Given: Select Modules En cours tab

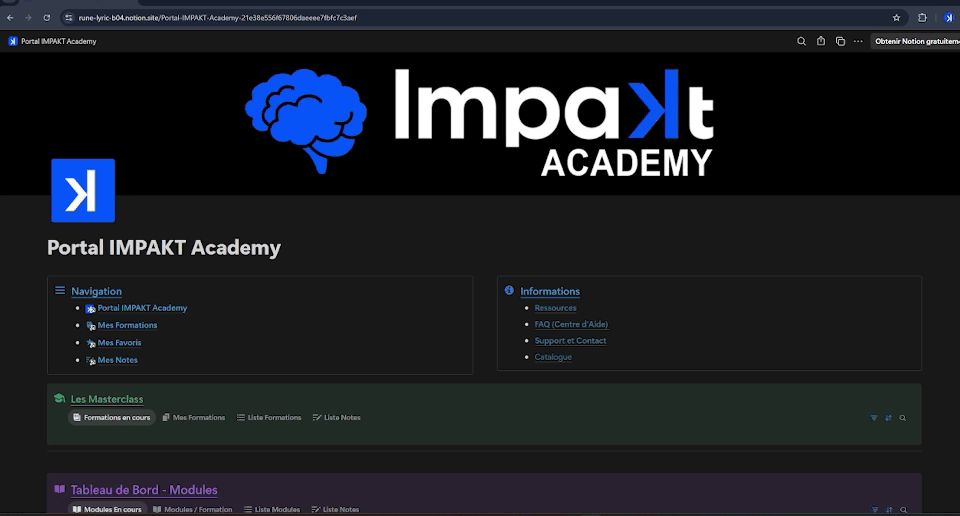Looking at the screenshot, I should [x=107, y=509].
